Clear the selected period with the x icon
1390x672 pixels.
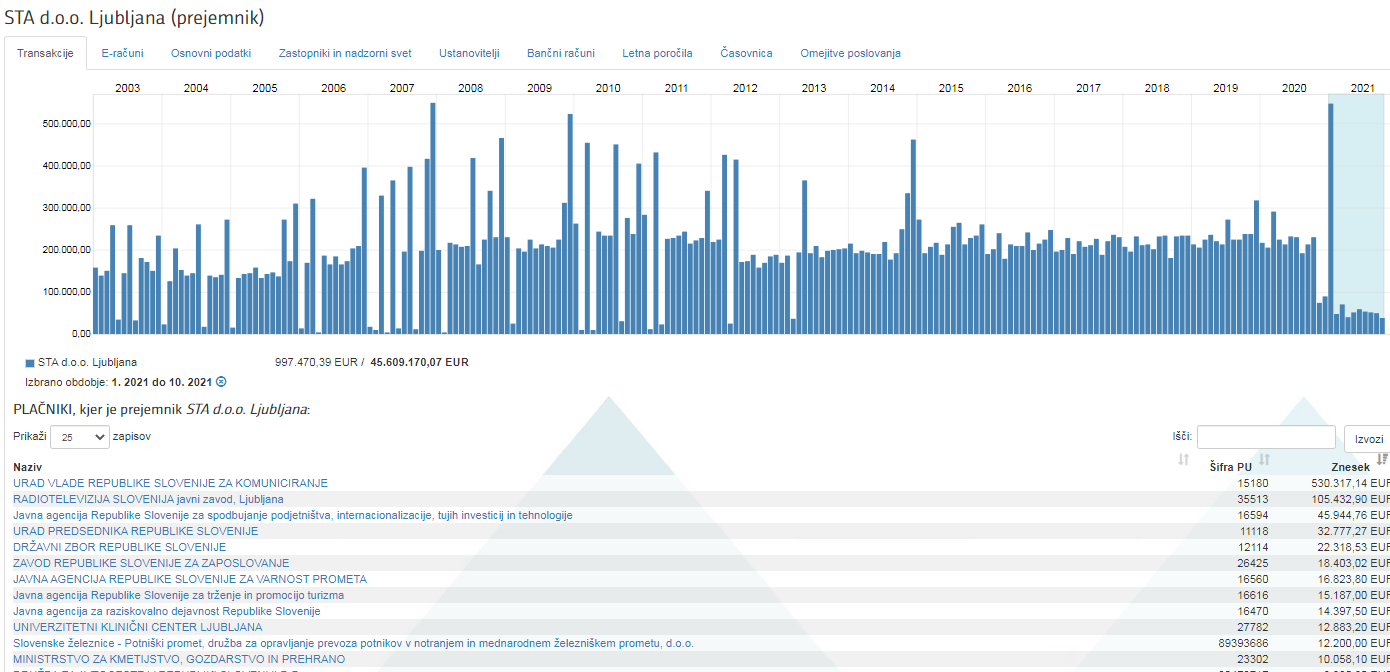[x=222, y=382]
